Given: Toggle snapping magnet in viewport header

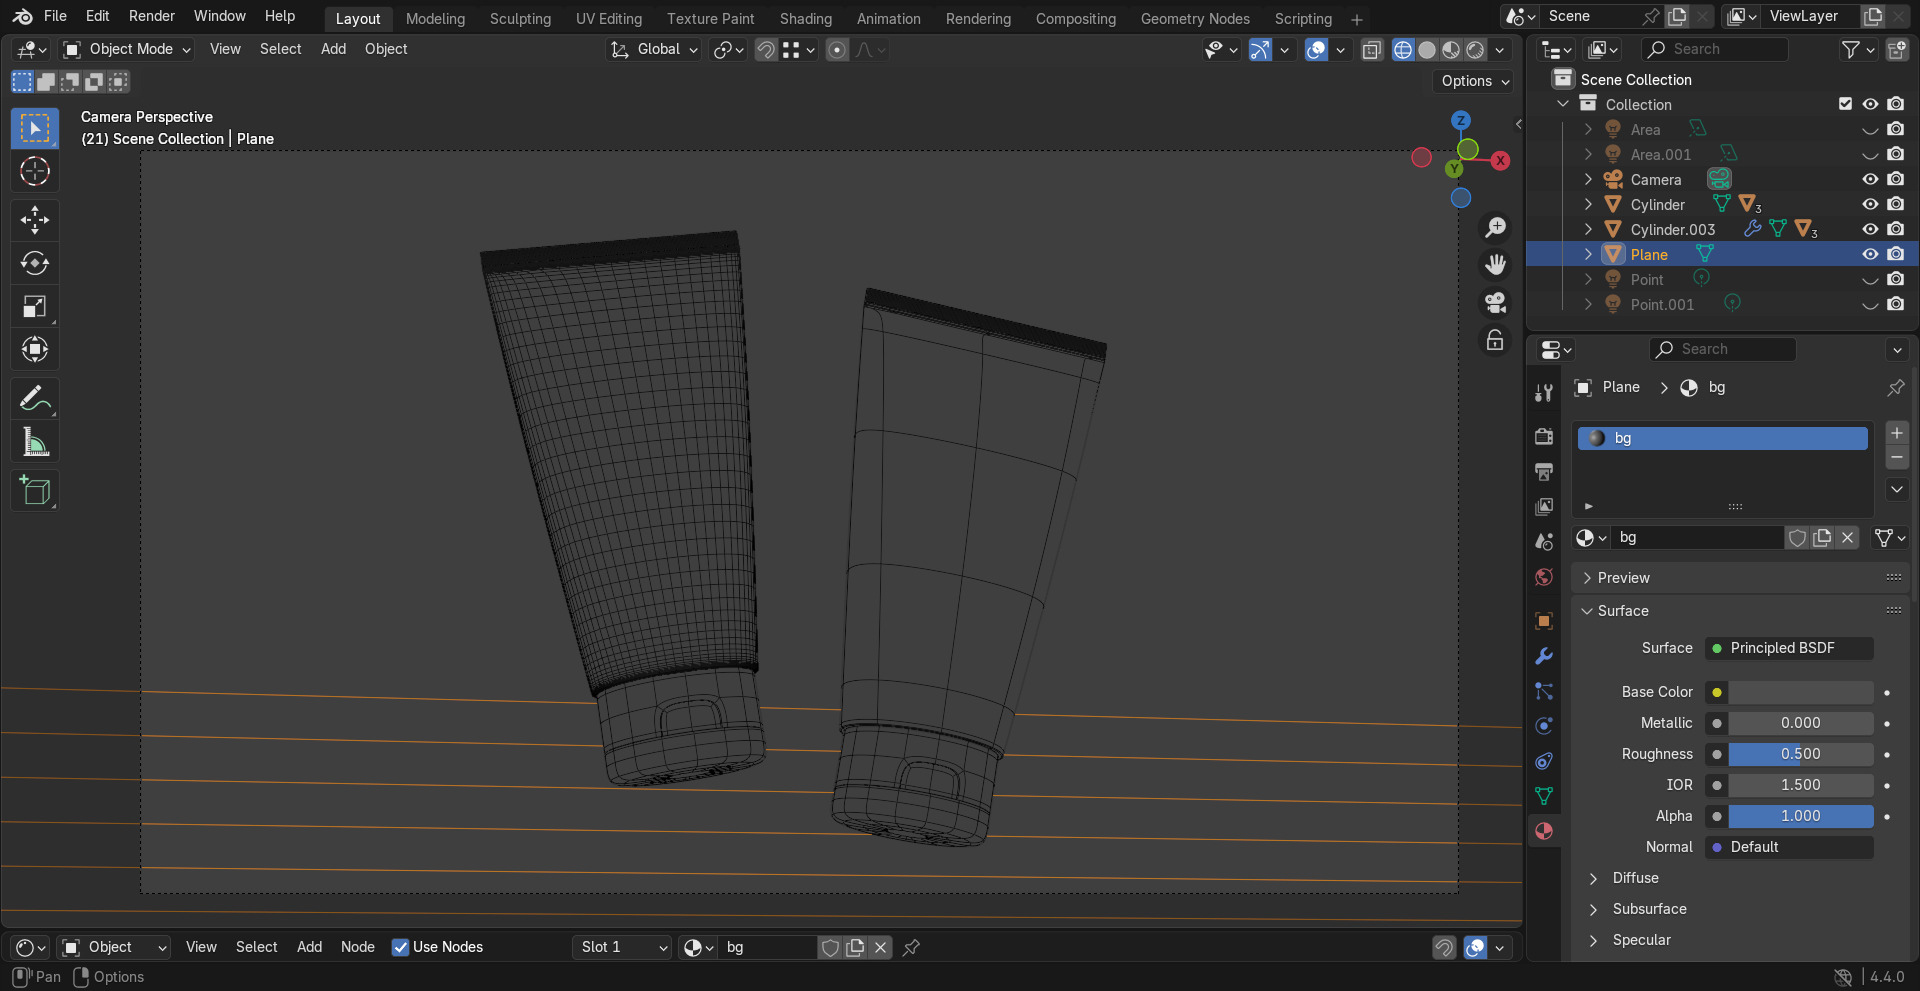Looking at the screenshot, I should pyautogui.click(x=766, y=49).
